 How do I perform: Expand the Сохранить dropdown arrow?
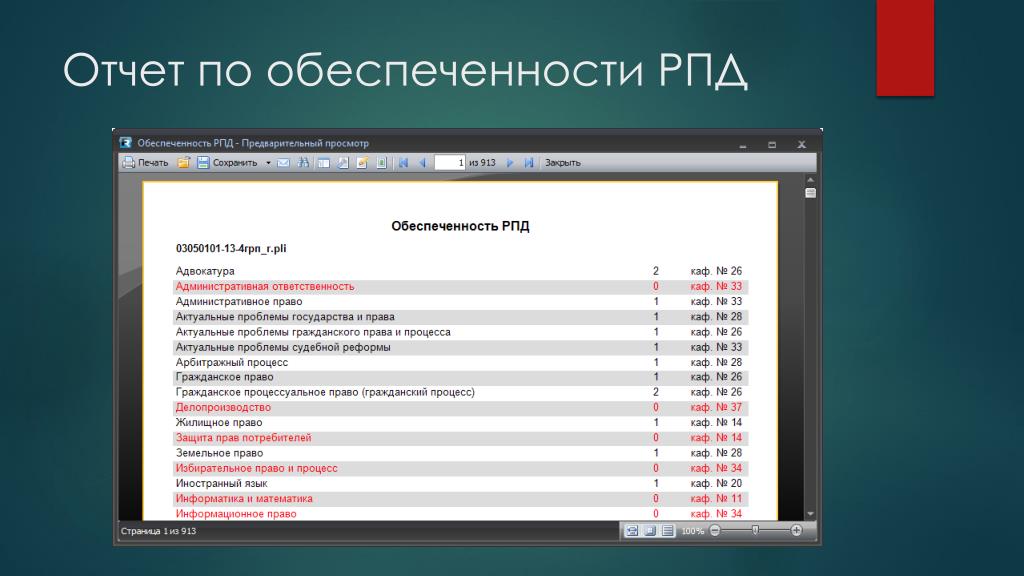click(x=268, y=163)
